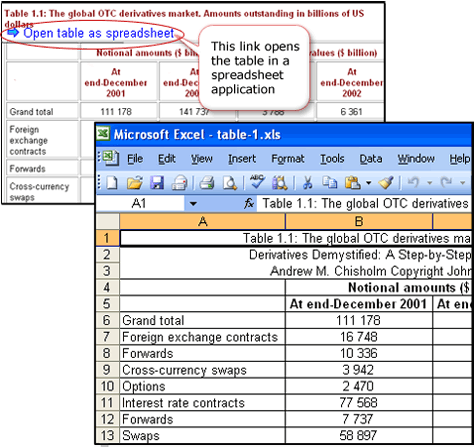Viewport: 475px width, 448px height.
Task: Click the At end-December 2001 header in Excel
Action: click(x=359, y=304)
